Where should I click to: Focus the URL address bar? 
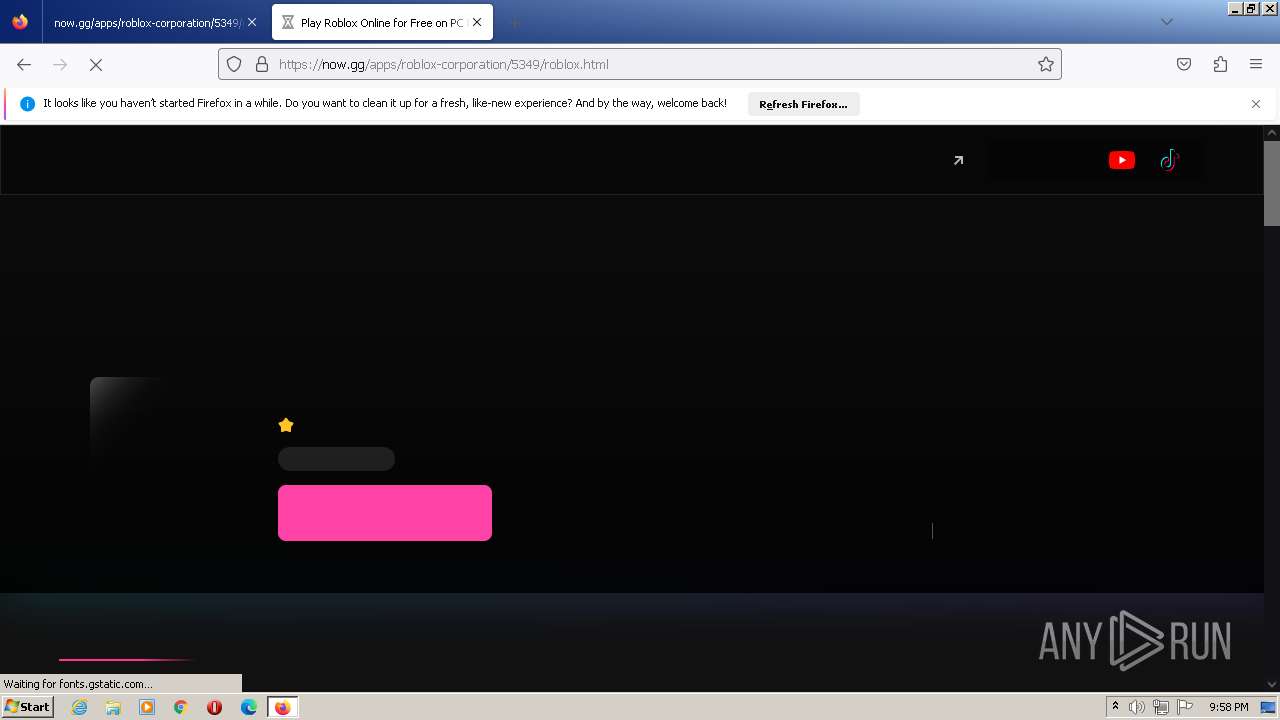click(x=640, y=64)
